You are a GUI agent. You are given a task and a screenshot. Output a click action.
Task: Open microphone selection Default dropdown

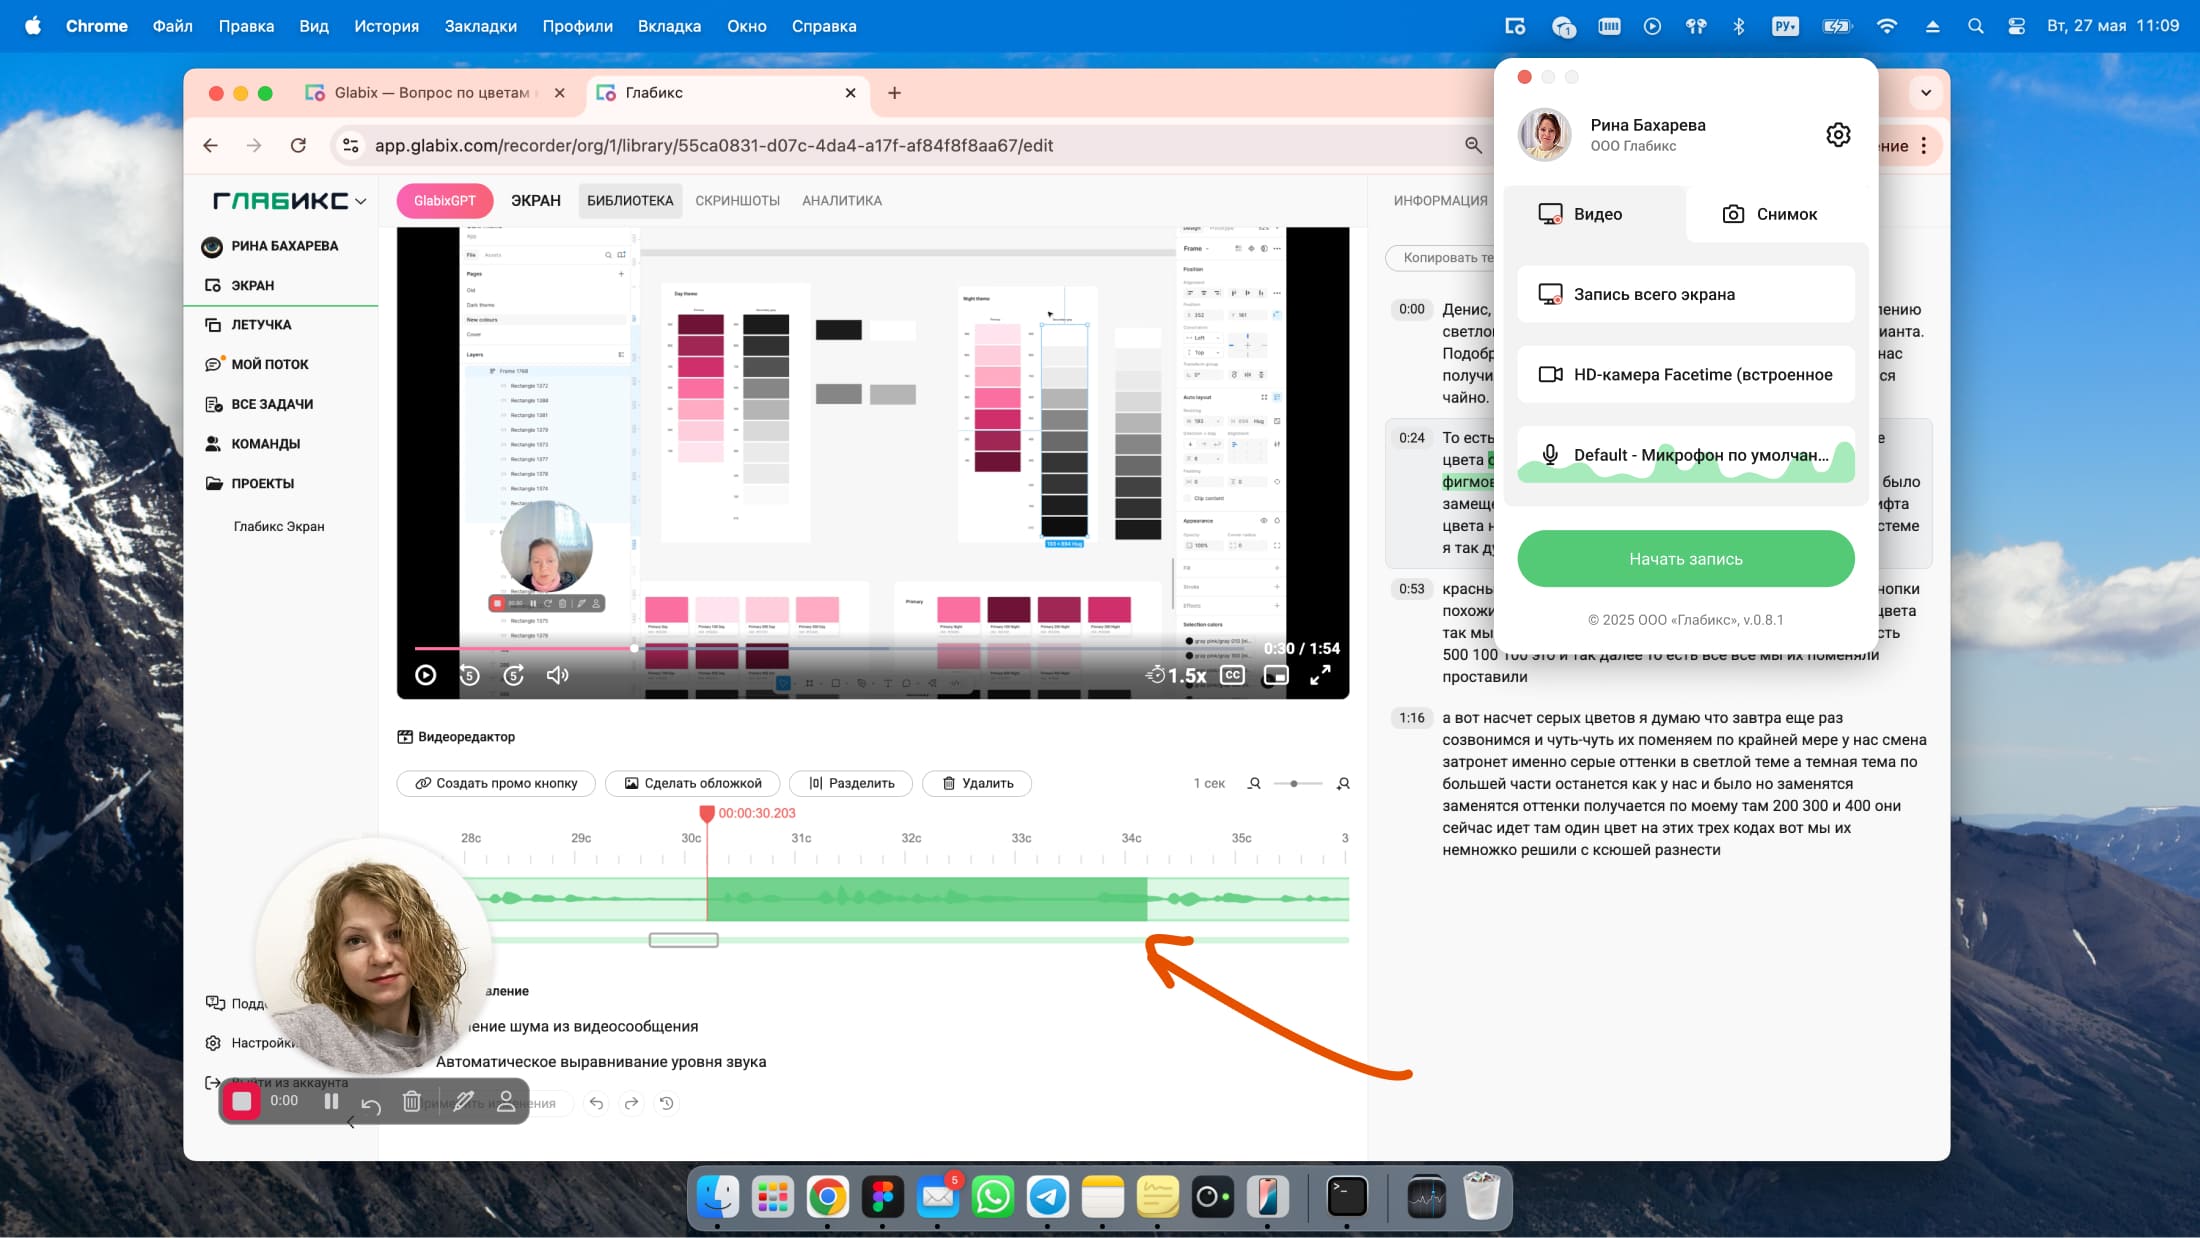pos(1686,455)
